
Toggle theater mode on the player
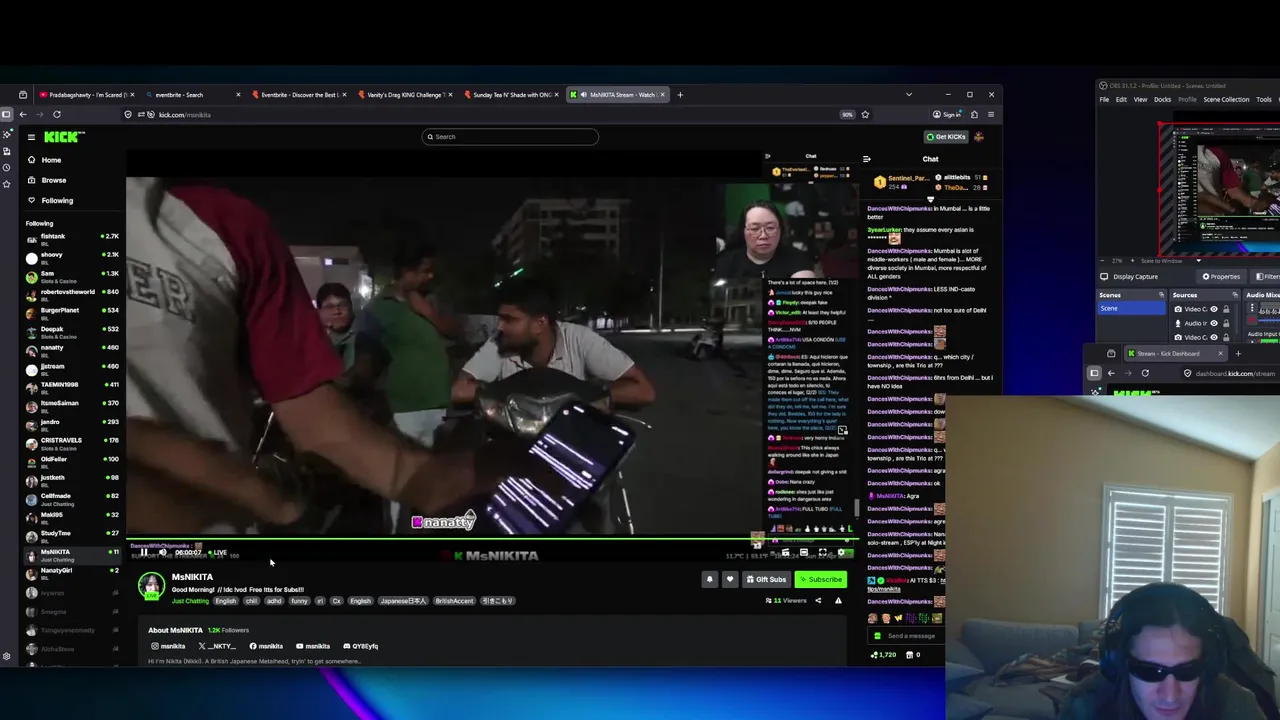point(804,552)
